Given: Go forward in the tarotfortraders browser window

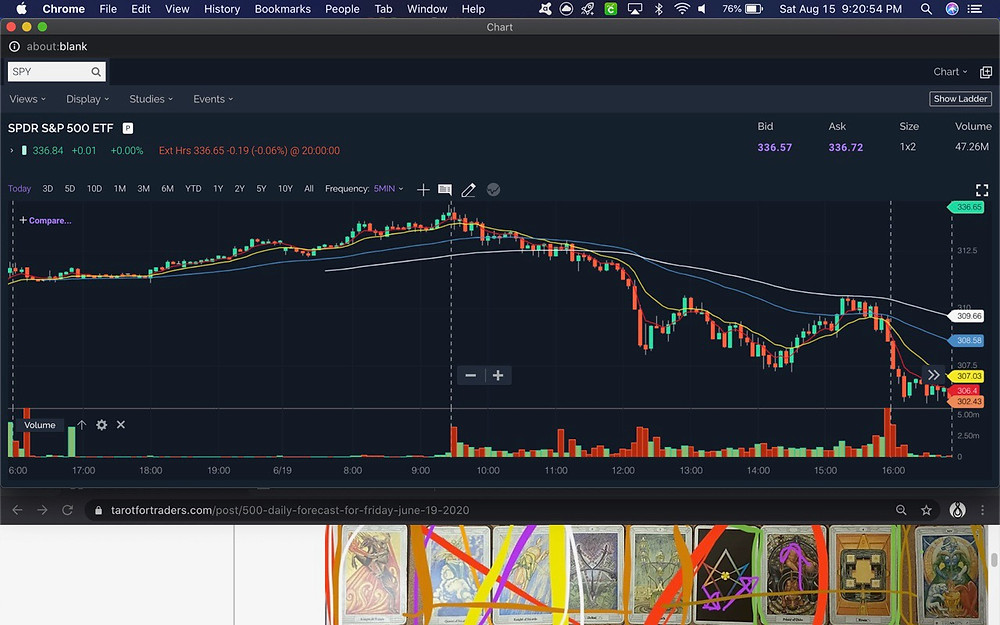Looking at the screenshot, I should [42, 510].
